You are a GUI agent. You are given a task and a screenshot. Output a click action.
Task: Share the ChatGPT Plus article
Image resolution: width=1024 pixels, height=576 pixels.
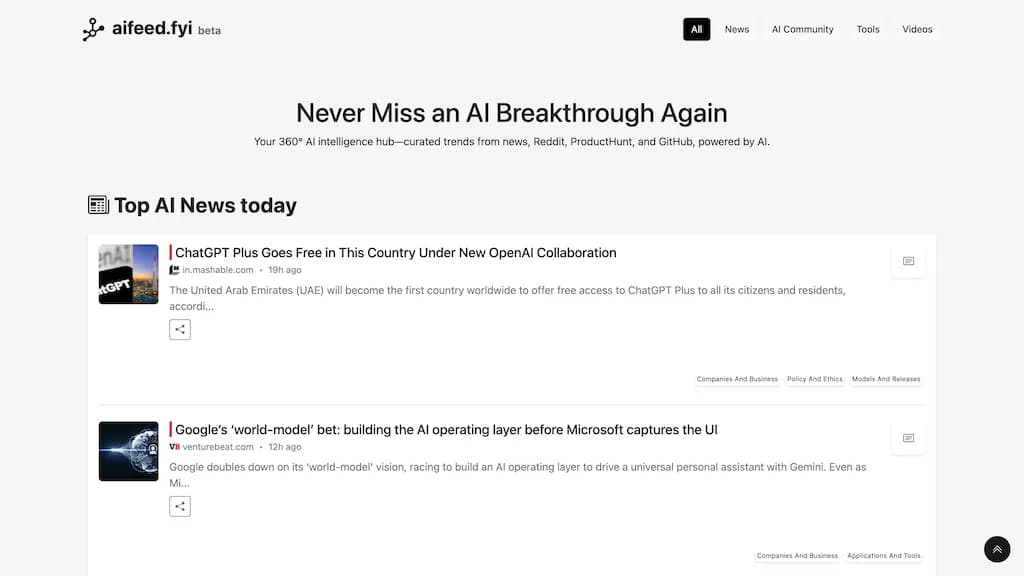pyautogui.click(x=180, y=329)
